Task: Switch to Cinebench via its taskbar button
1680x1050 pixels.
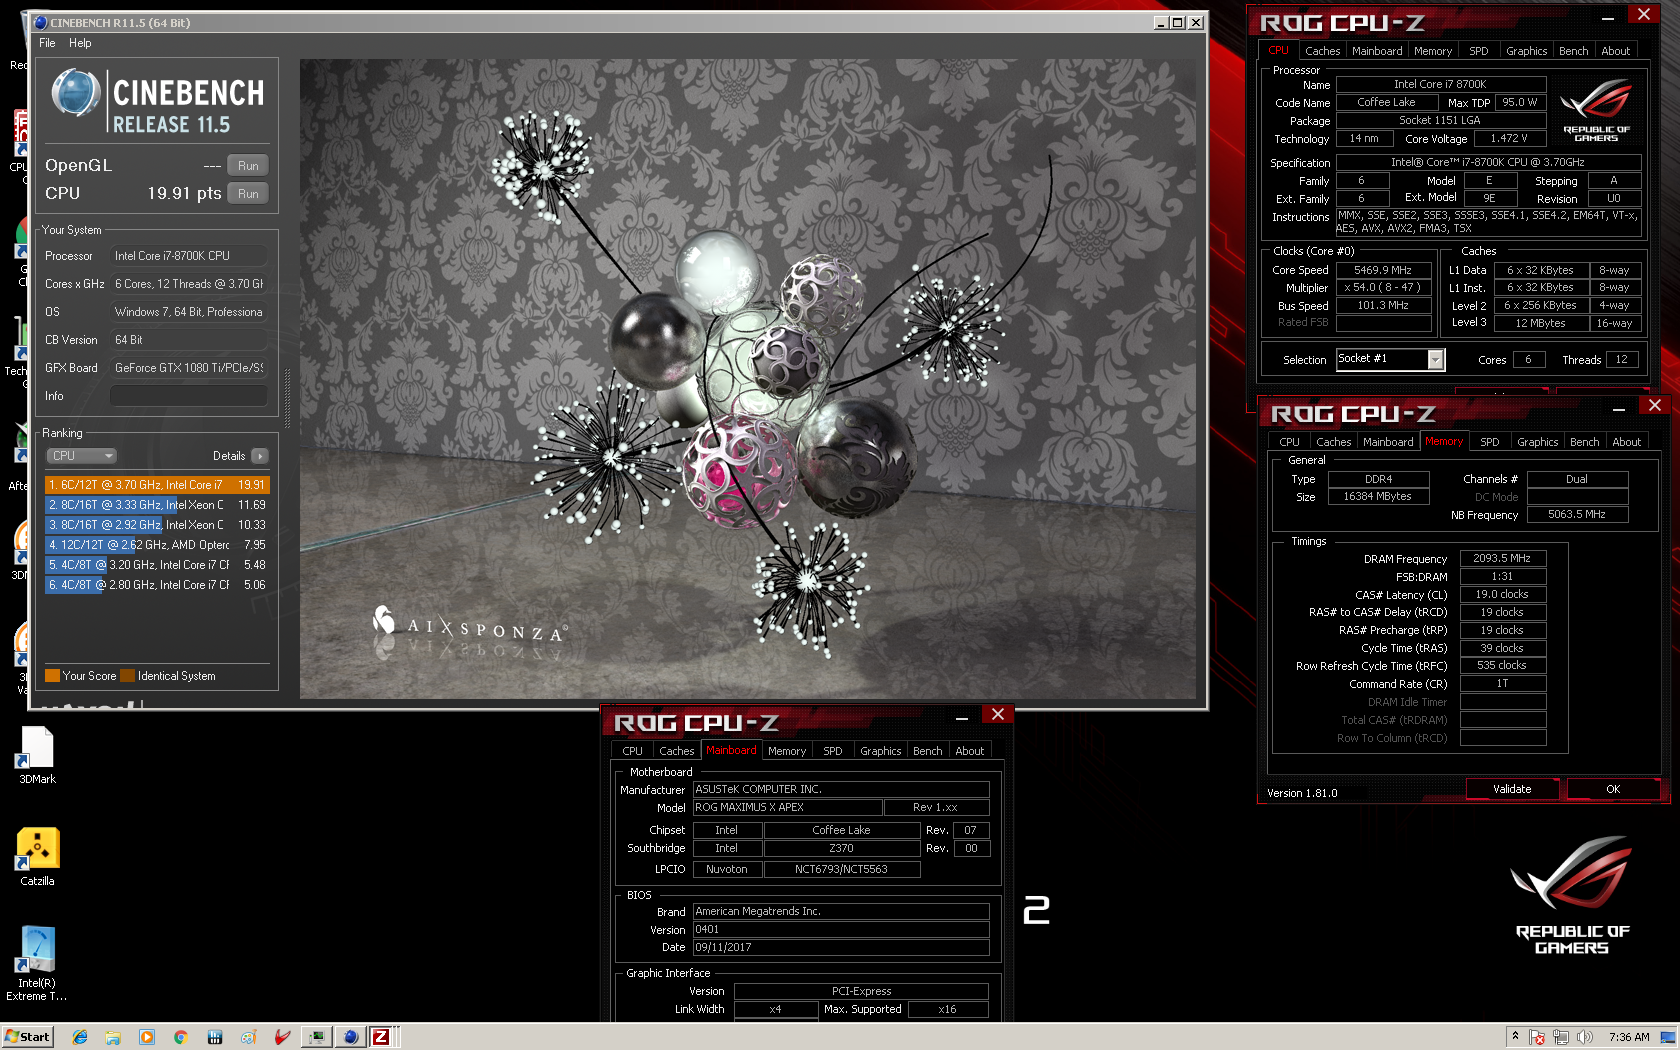Action: 350,1037
